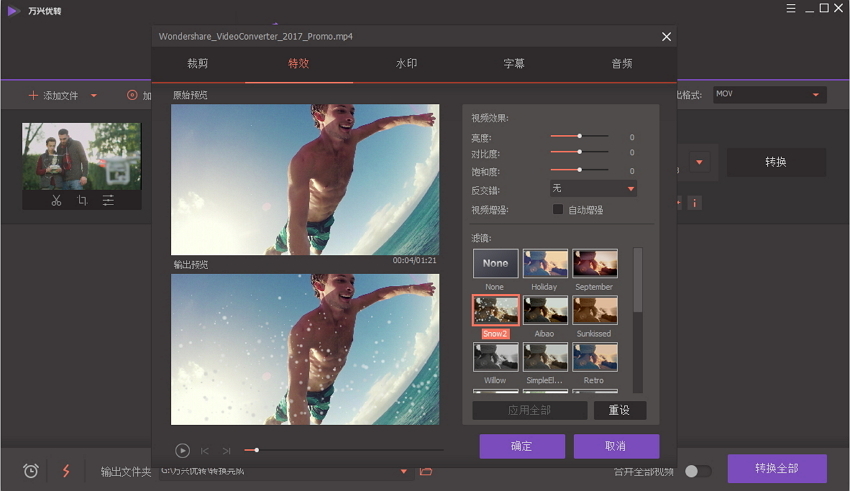Open effects adjust icon under the thumbnail
The width and height of the screenshot is (850, 491).
pos(108,201)
